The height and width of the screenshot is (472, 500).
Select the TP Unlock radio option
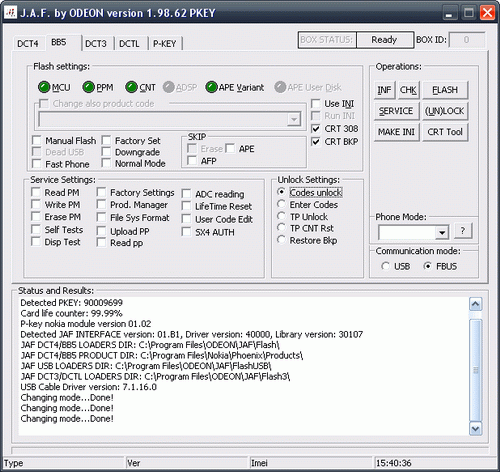click(281, 216)
